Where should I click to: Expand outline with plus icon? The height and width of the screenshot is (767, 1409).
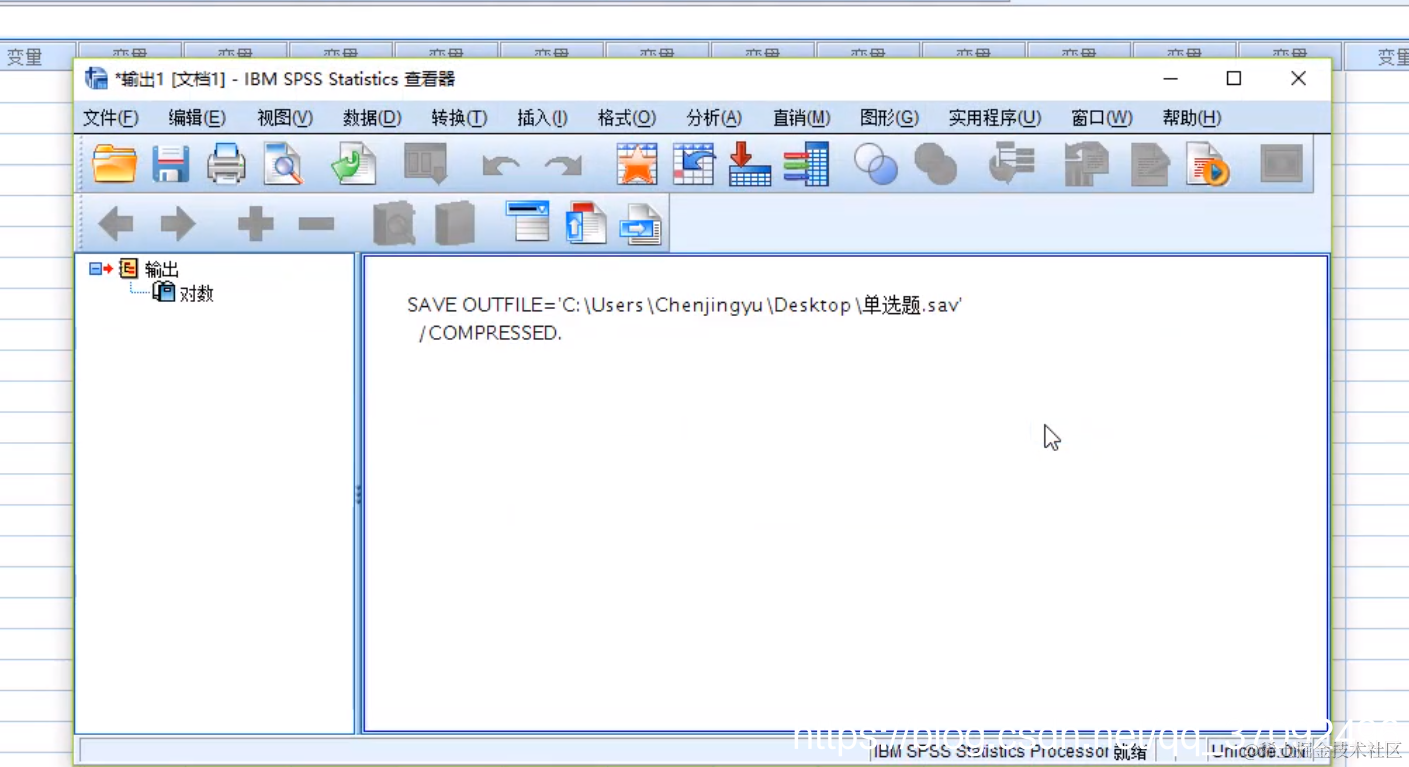point(255,224)
